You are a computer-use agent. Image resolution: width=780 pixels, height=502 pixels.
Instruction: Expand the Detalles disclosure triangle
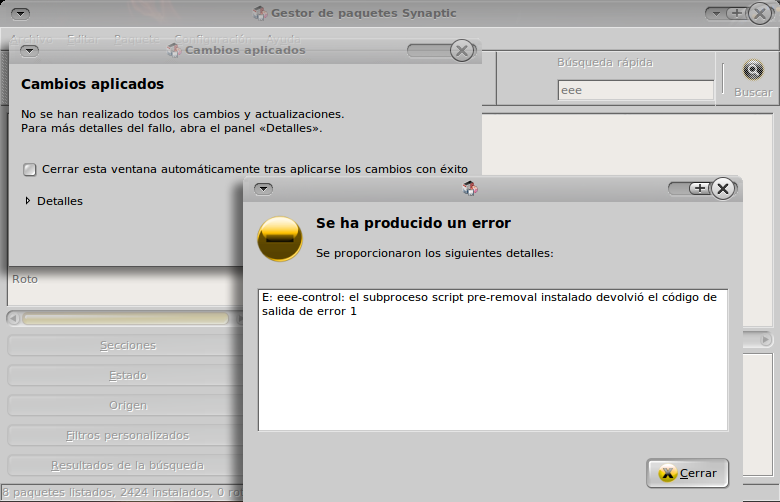28,201
